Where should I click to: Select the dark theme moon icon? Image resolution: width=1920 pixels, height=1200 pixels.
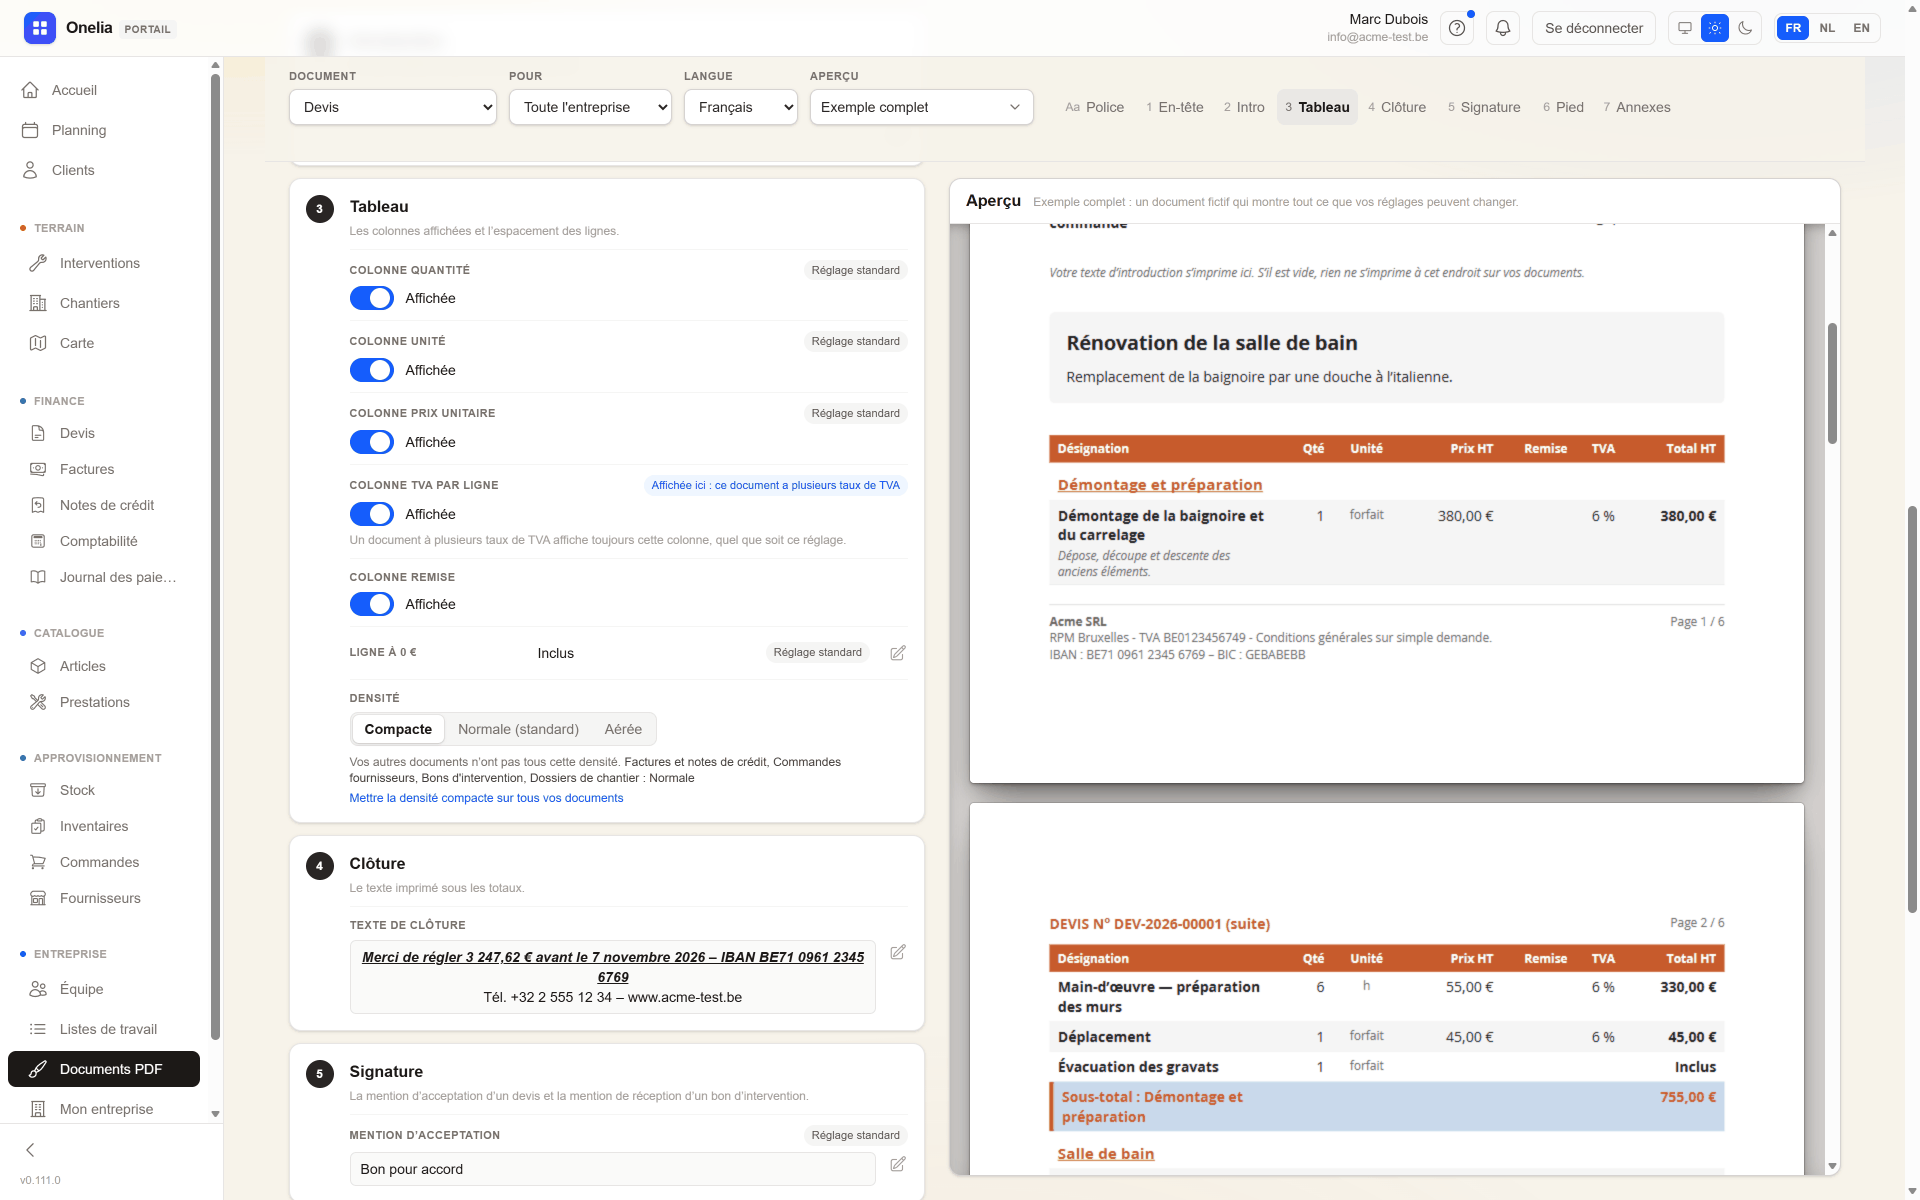click(x=1745, y=28)
